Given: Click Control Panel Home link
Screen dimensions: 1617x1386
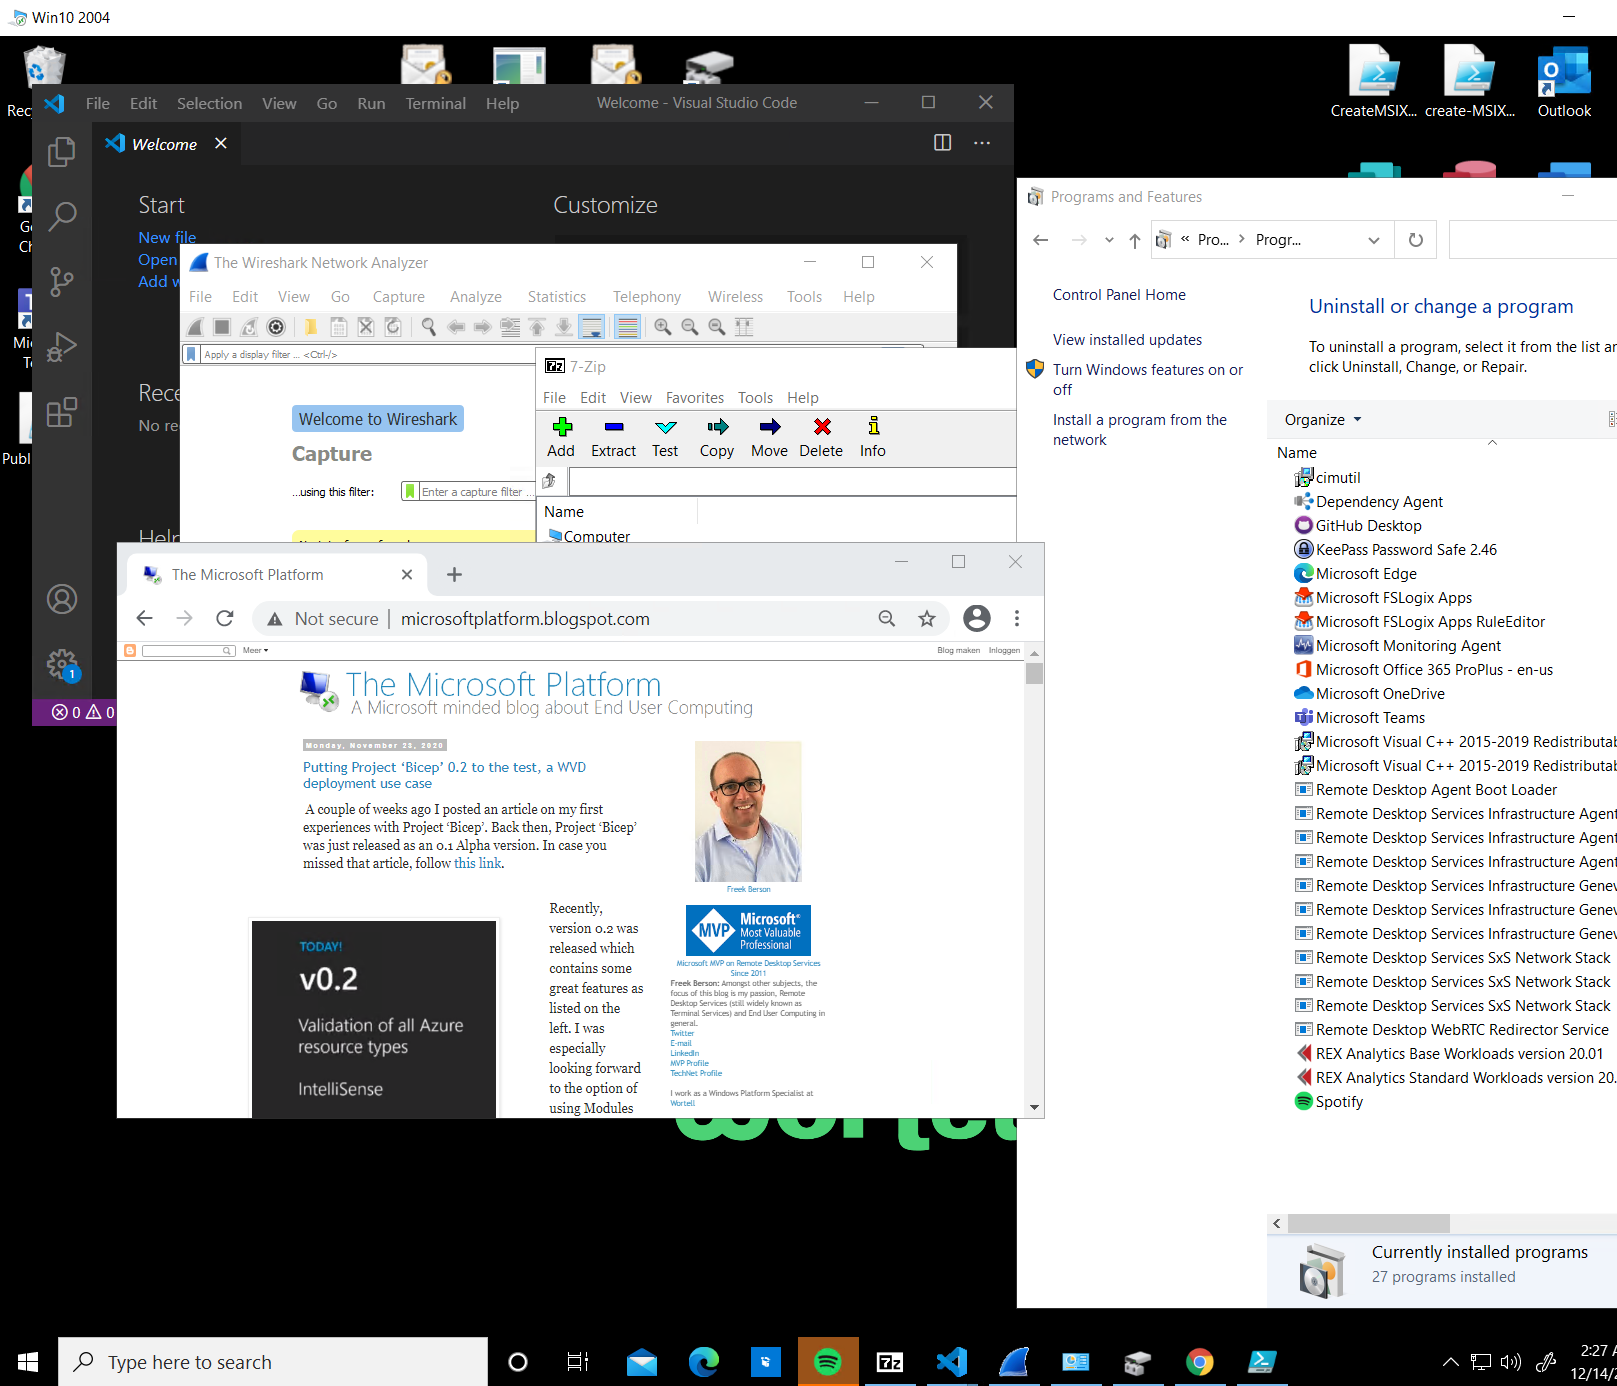Looking at the screenshot, I should click(1119, 295).
